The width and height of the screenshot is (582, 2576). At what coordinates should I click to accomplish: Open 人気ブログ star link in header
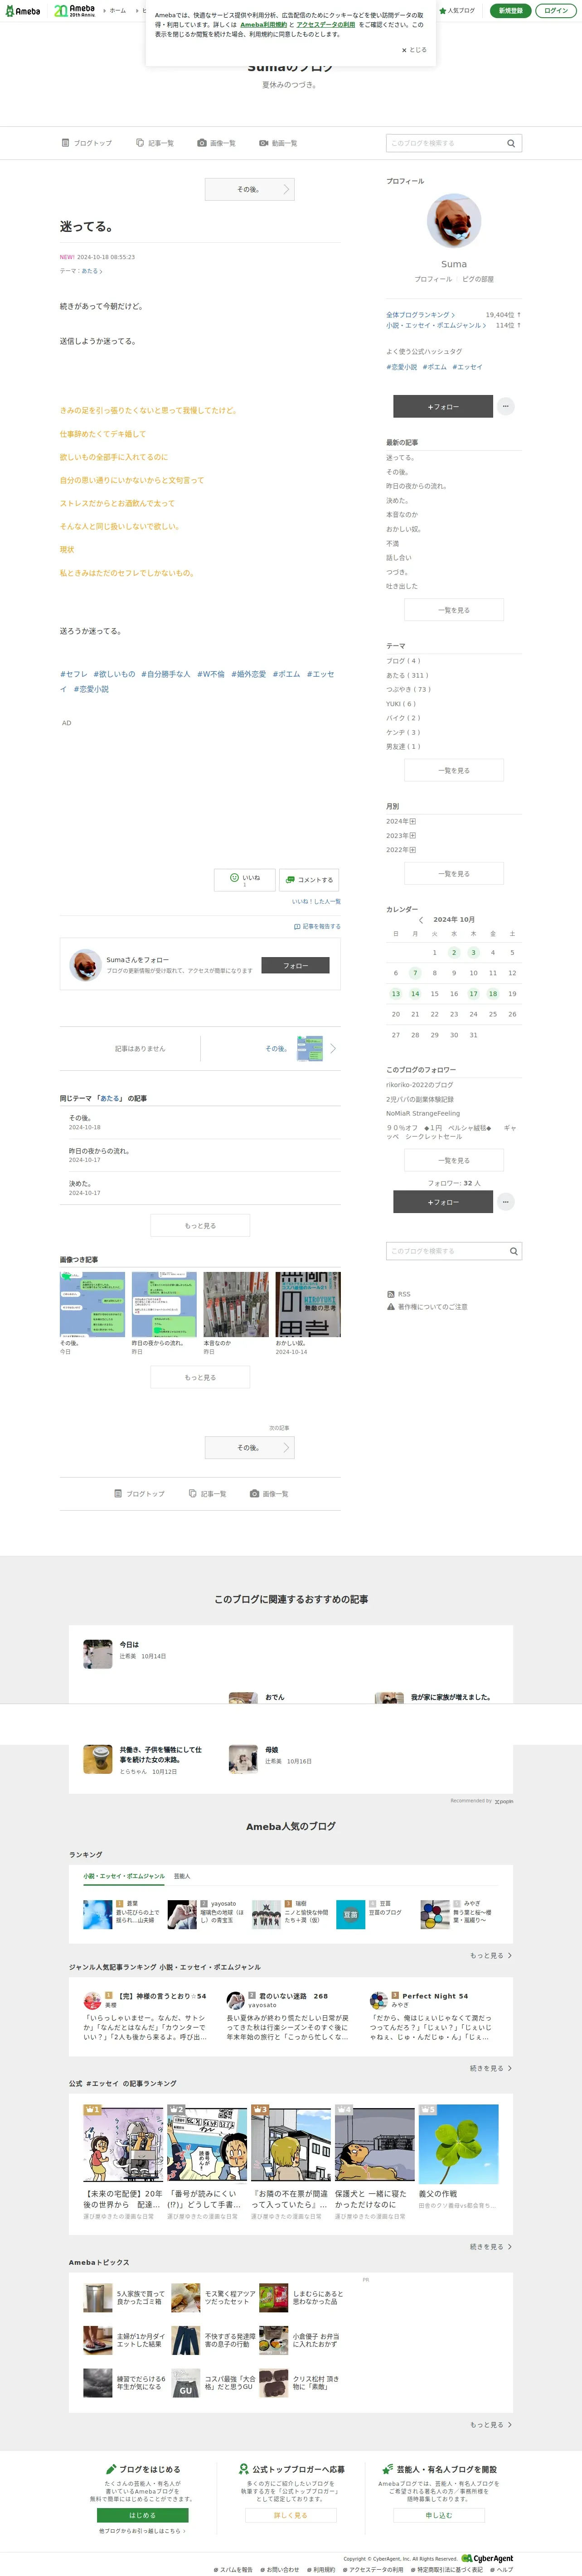pos(458,10)
